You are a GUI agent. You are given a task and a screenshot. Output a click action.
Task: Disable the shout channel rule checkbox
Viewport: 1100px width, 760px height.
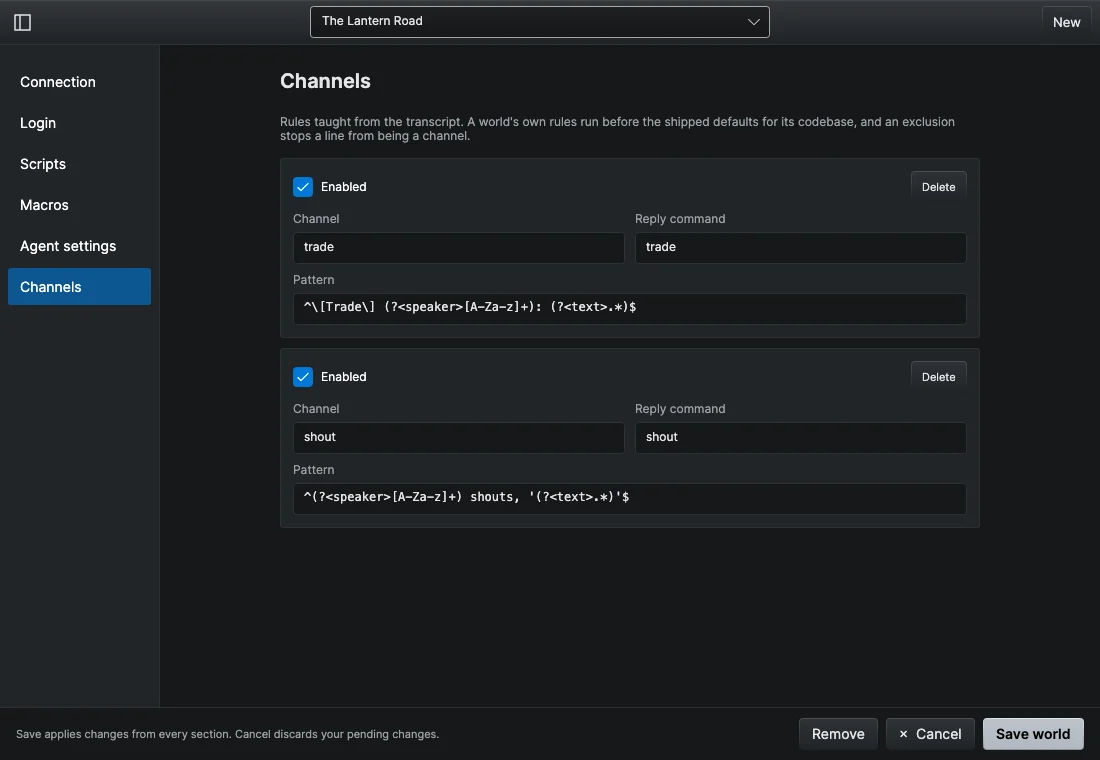[303, 377]
